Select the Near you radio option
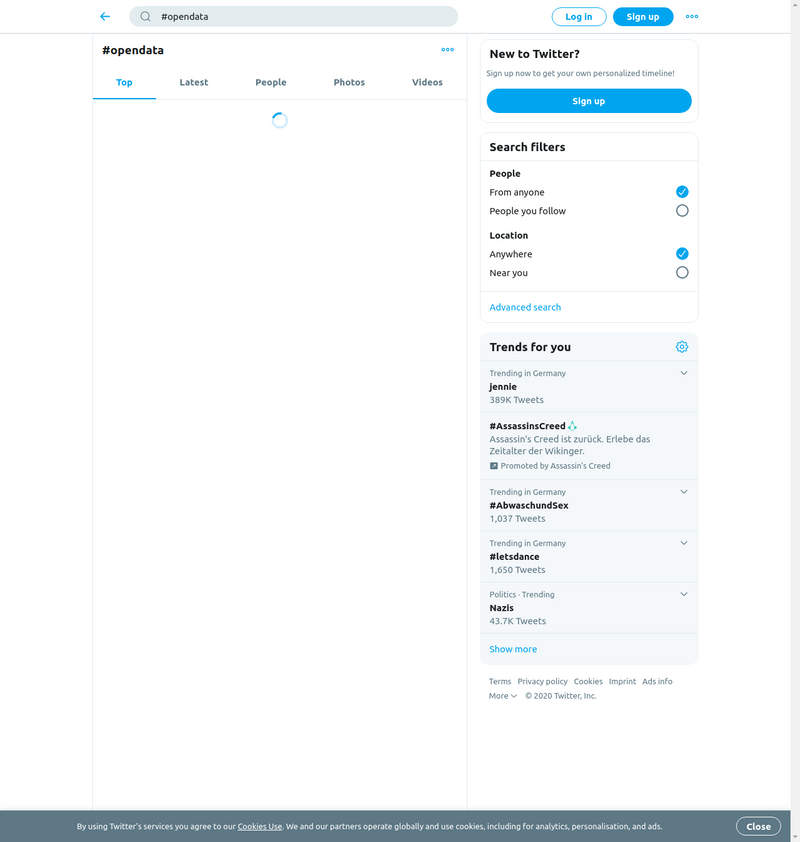This screenshot has width=800, height=842. 682,272
